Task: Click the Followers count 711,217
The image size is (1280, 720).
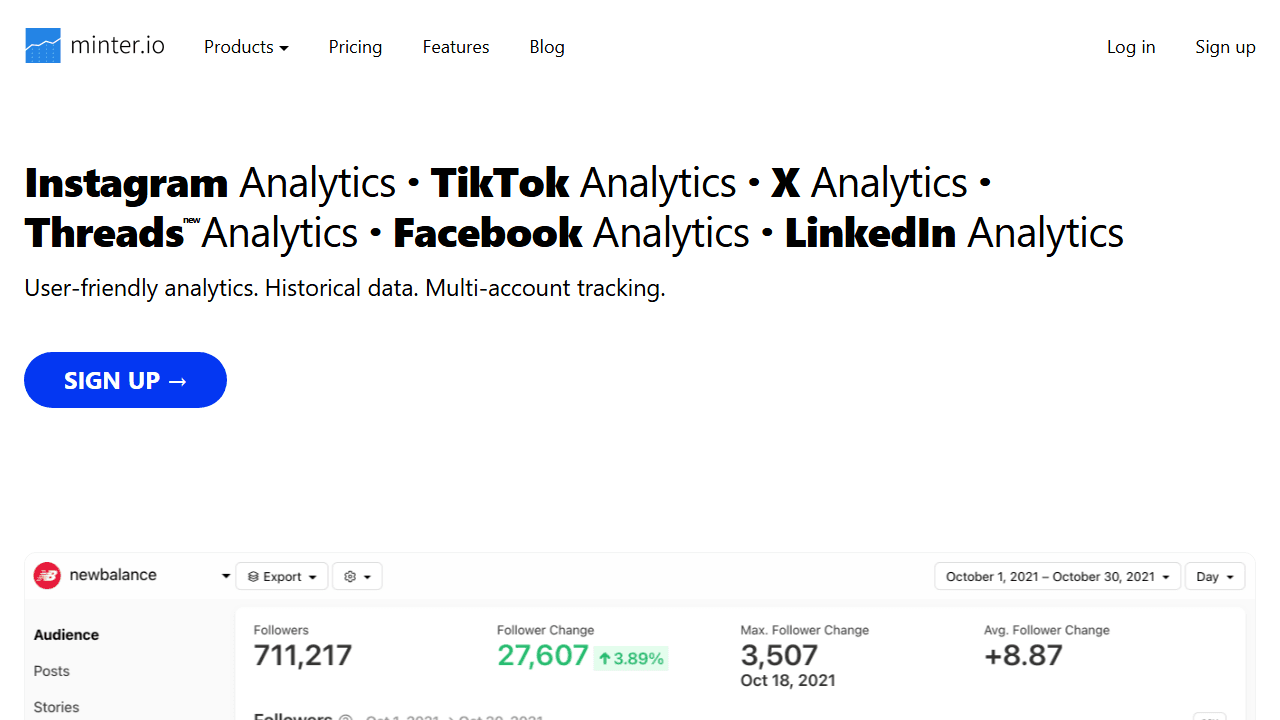Action: (x=303, y=655)
